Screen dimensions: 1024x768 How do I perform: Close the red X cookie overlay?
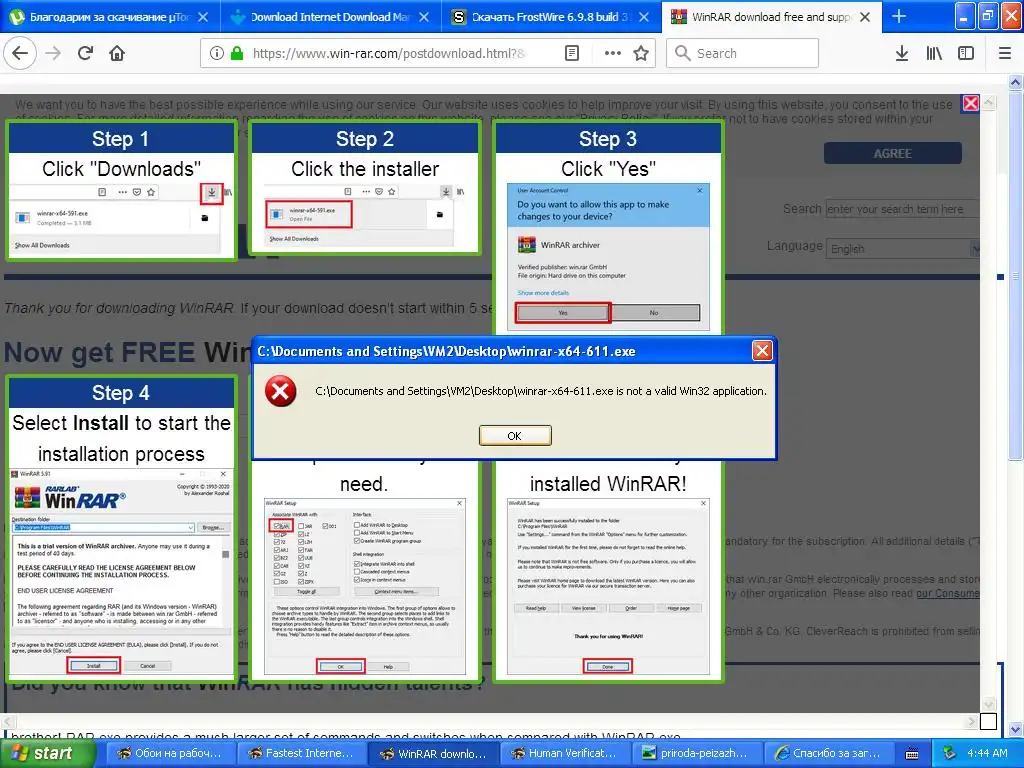[971, 103]
